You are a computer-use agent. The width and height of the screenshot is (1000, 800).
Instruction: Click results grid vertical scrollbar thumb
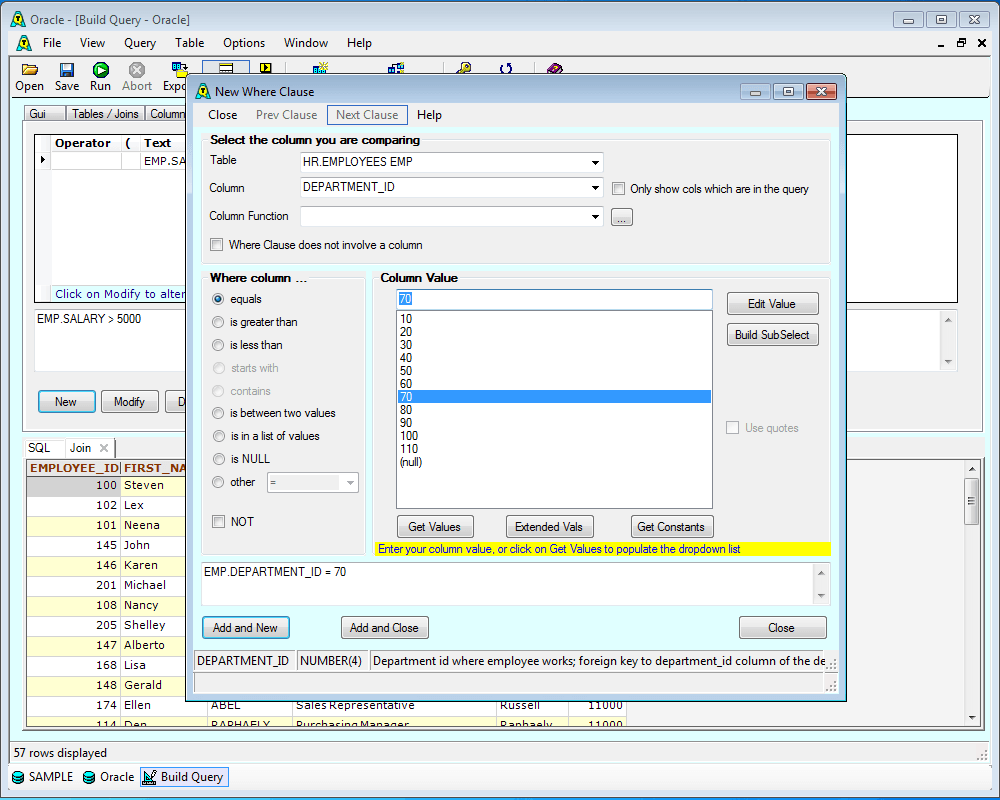pos(971,501)
